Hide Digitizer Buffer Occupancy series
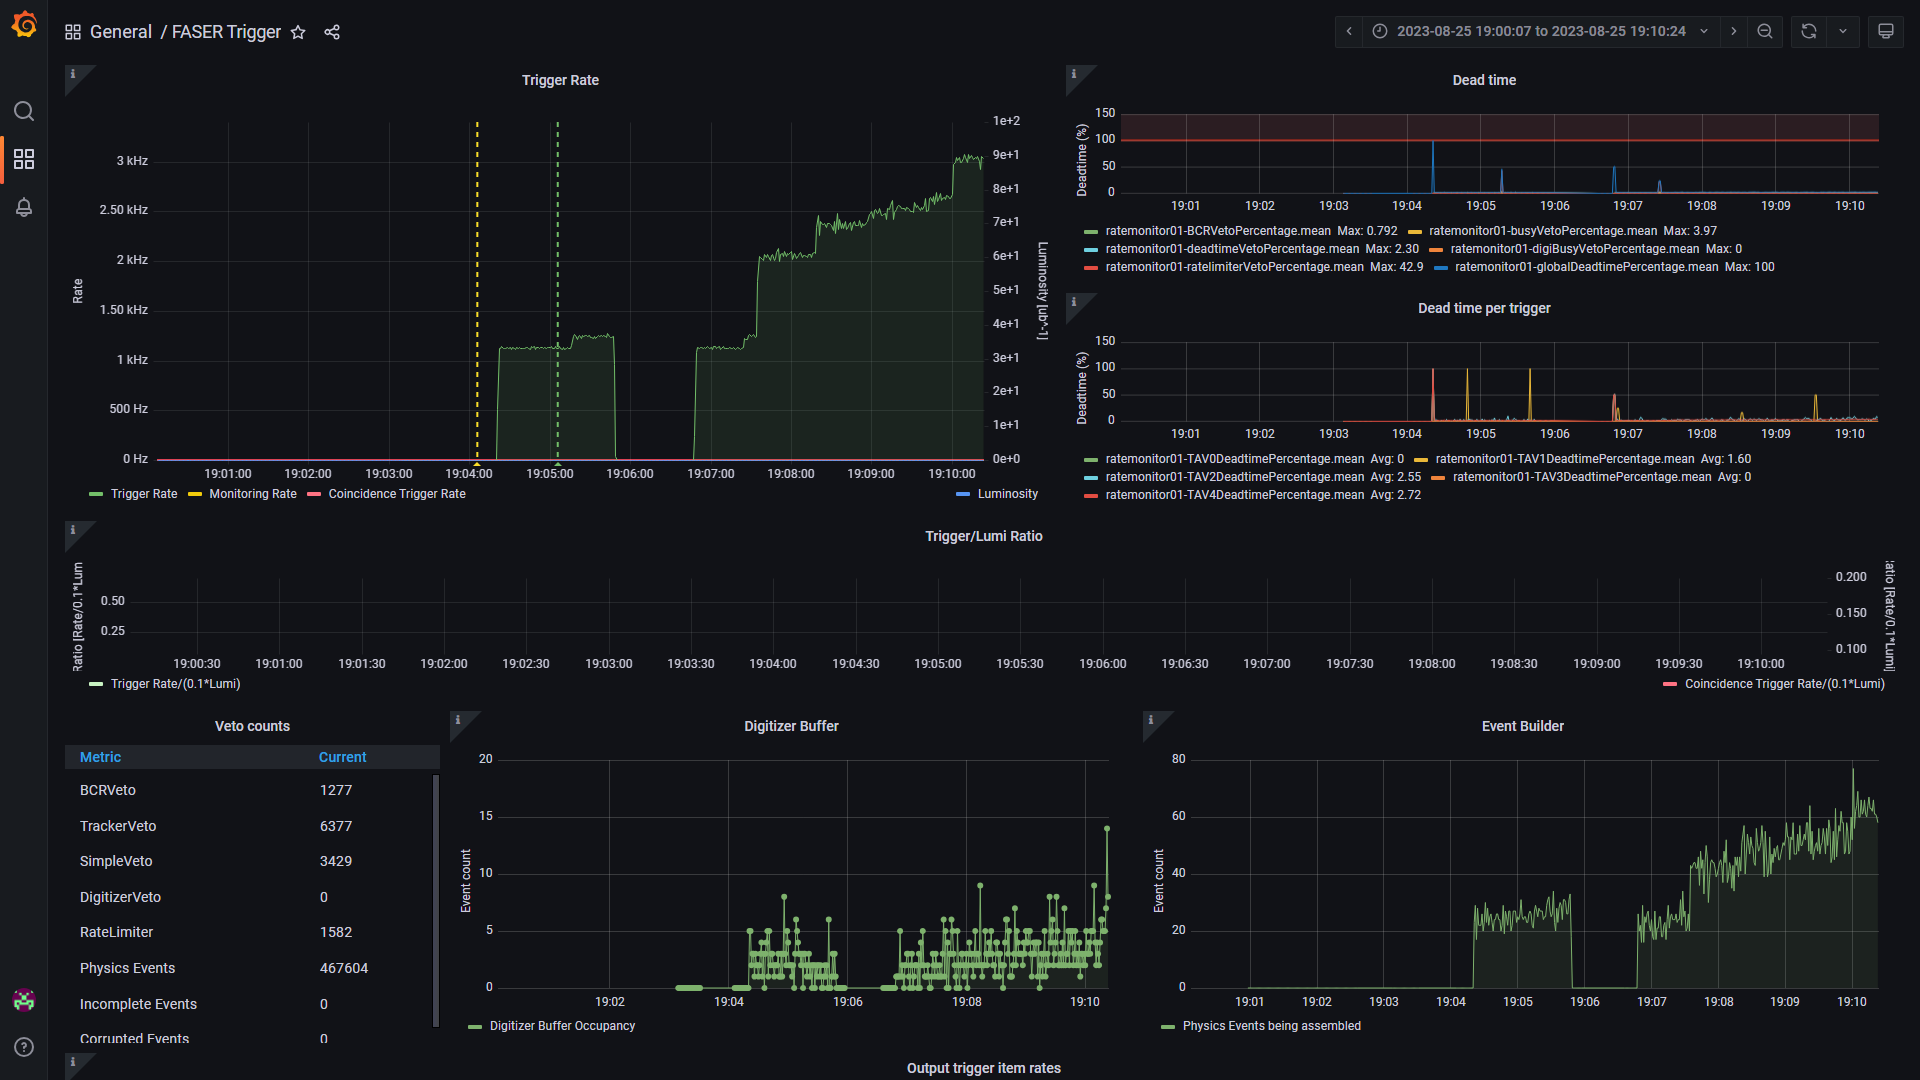Image resolution: width=1920 pixels, height=1080 pixels. [560, 1025]
